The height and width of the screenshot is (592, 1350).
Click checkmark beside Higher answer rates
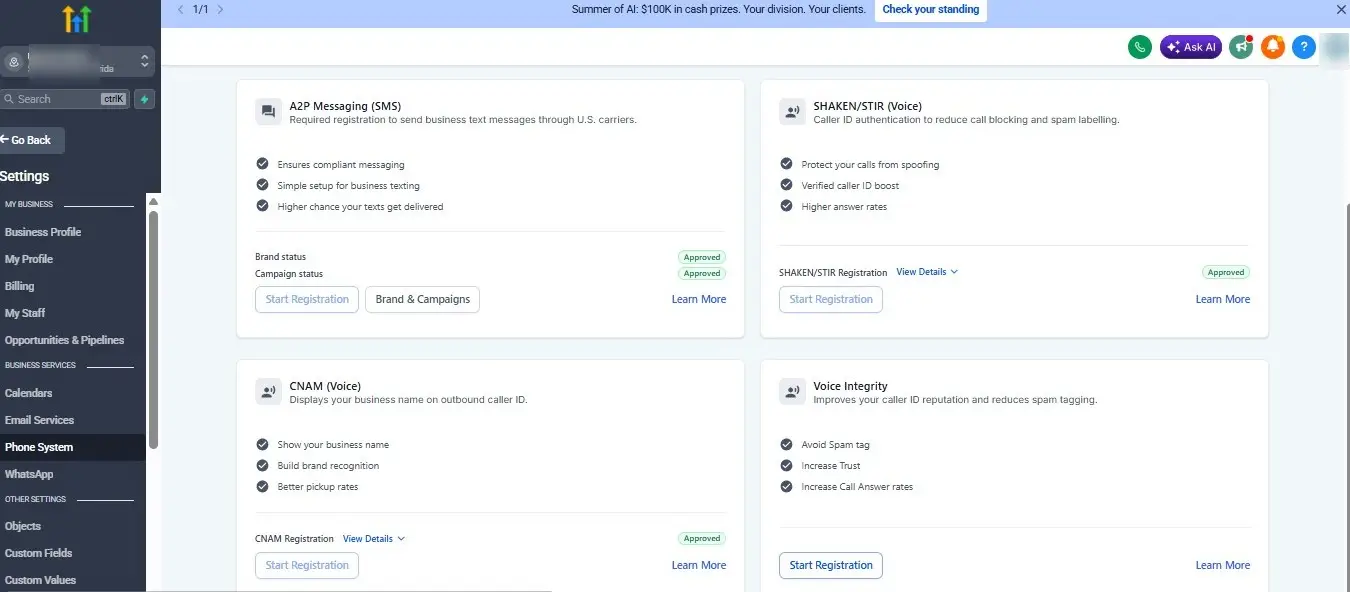(x=786, y=206)
